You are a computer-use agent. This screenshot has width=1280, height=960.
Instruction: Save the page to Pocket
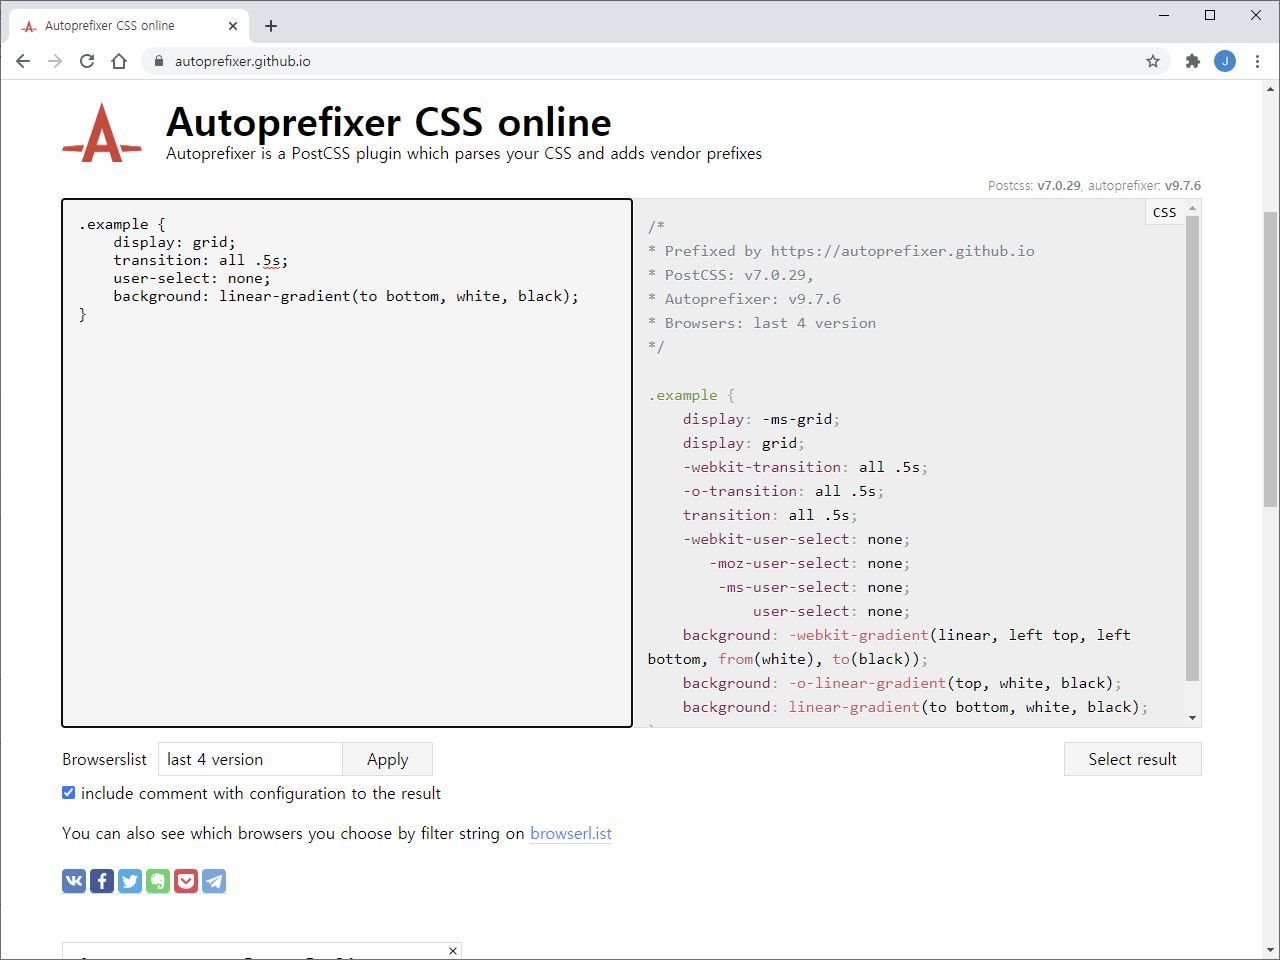[186, 881]
